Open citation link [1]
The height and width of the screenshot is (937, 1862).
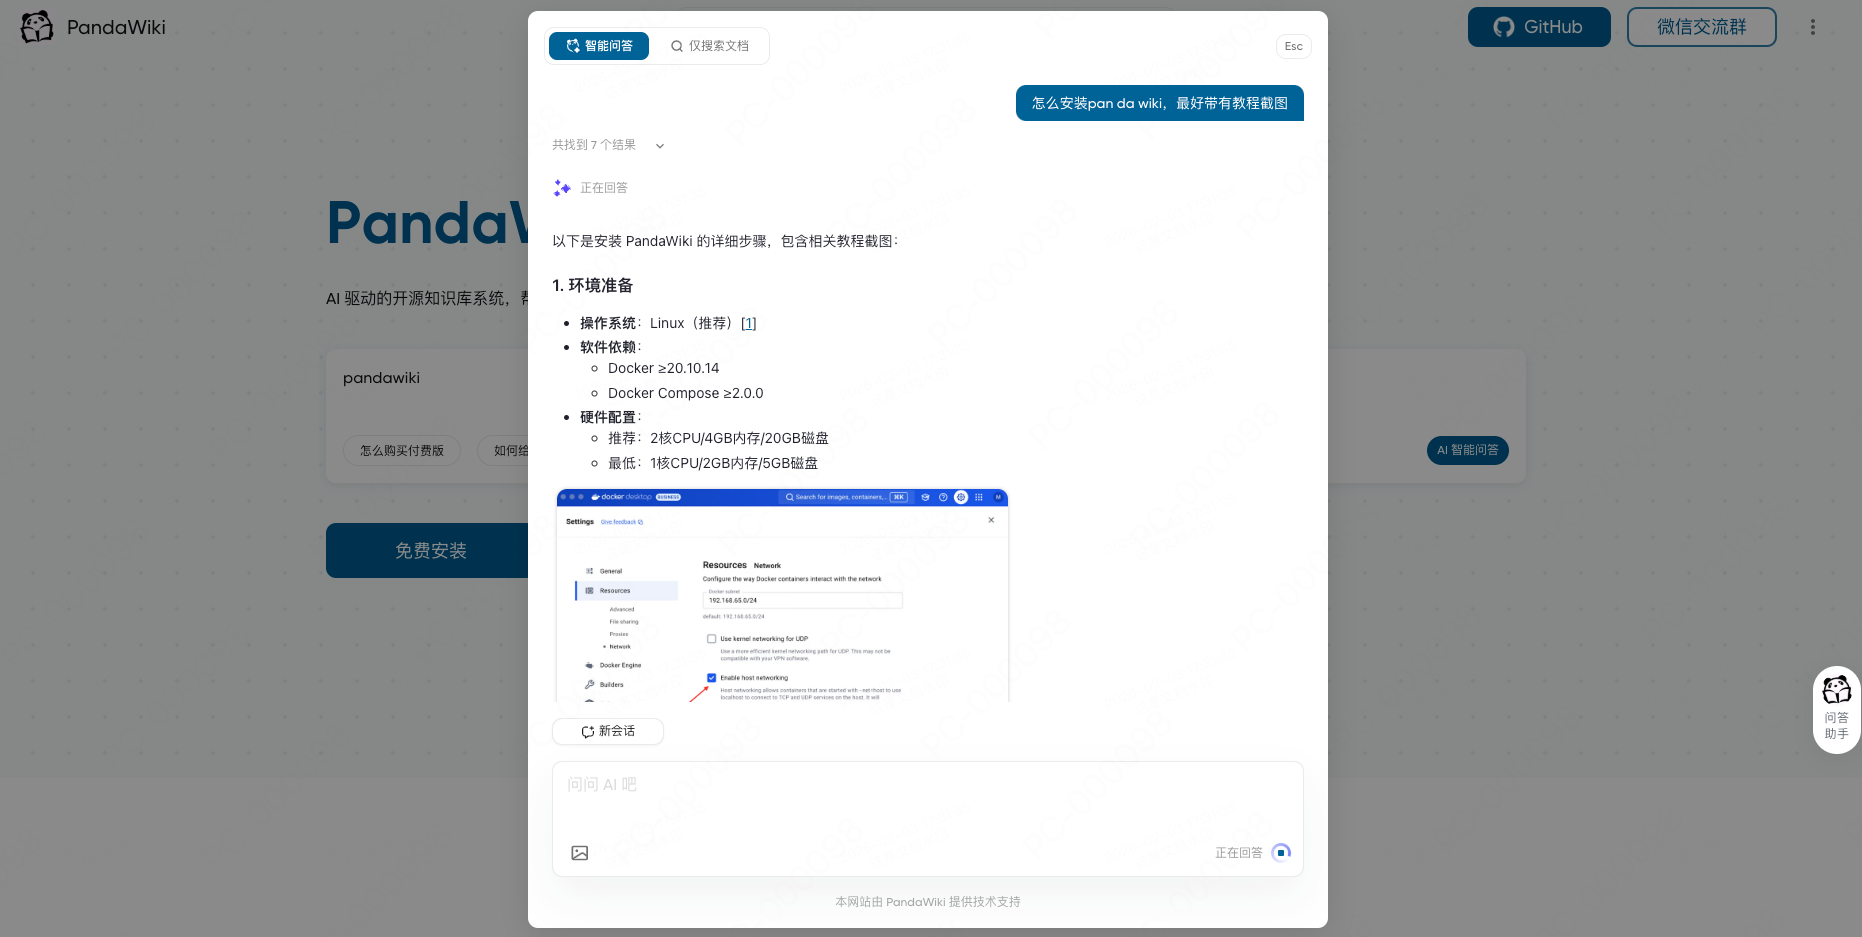748,323
